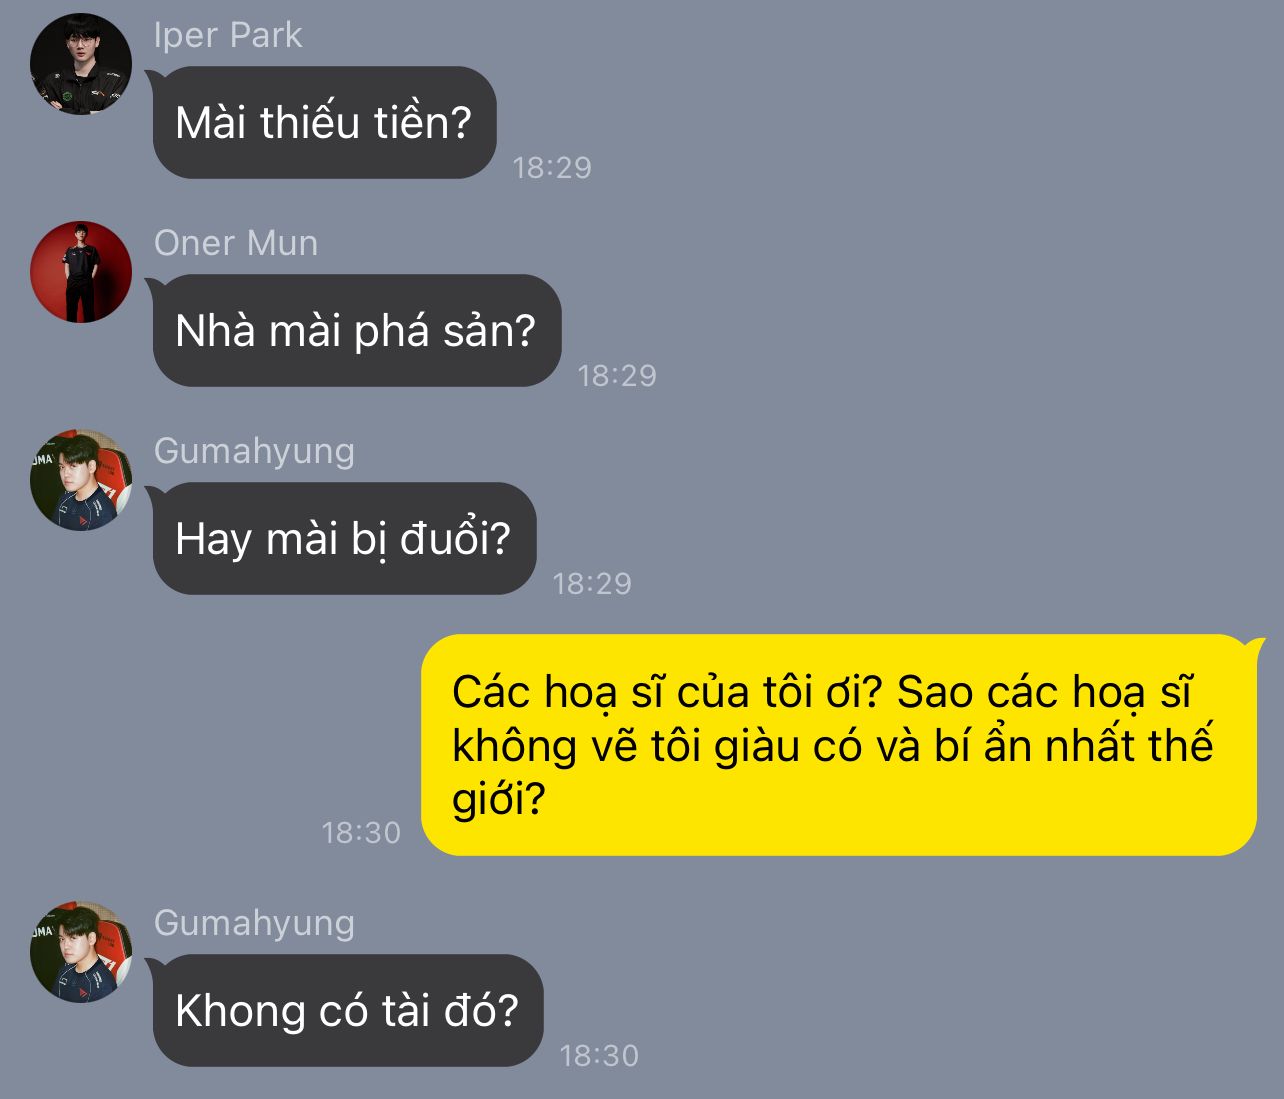Tap the sender name Oner Mun
Image resolution: width=1284 pixels, height=1099 pixels.
(x=236, y=243)
